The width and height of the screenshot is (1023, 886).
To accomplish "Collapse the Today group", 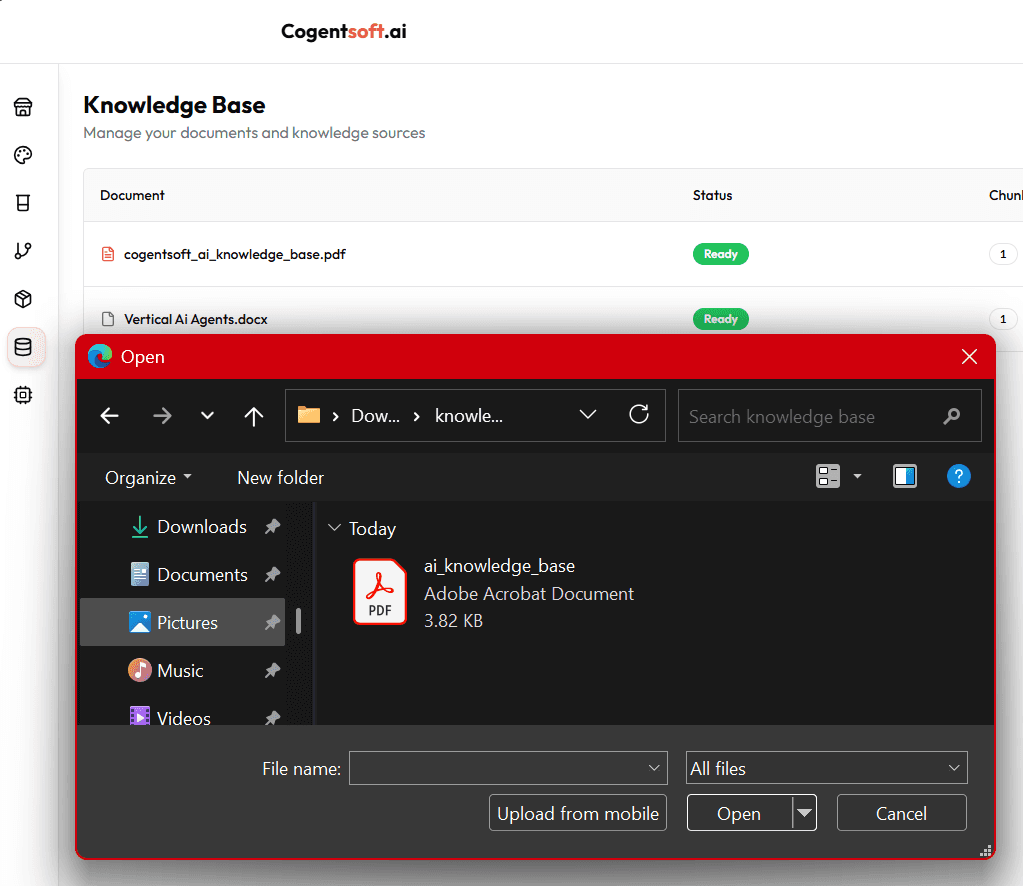I will click(x=334, y=527).
